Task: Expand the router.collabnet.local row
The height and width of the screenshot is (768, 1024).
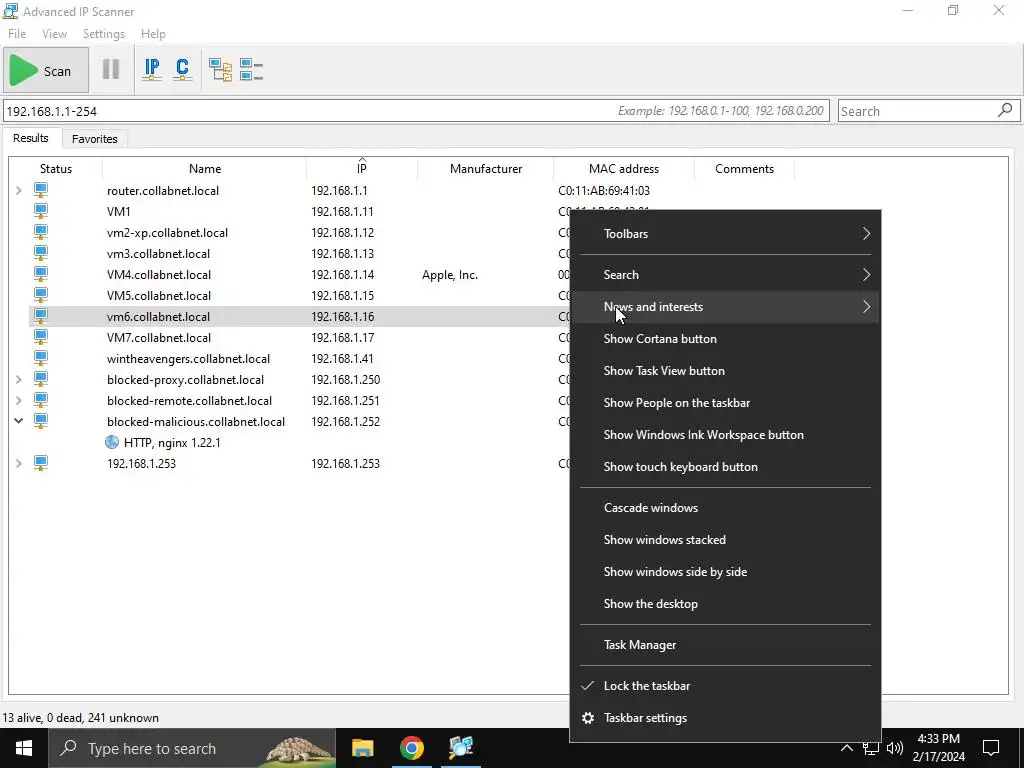Action: click(x=18, y=190)
